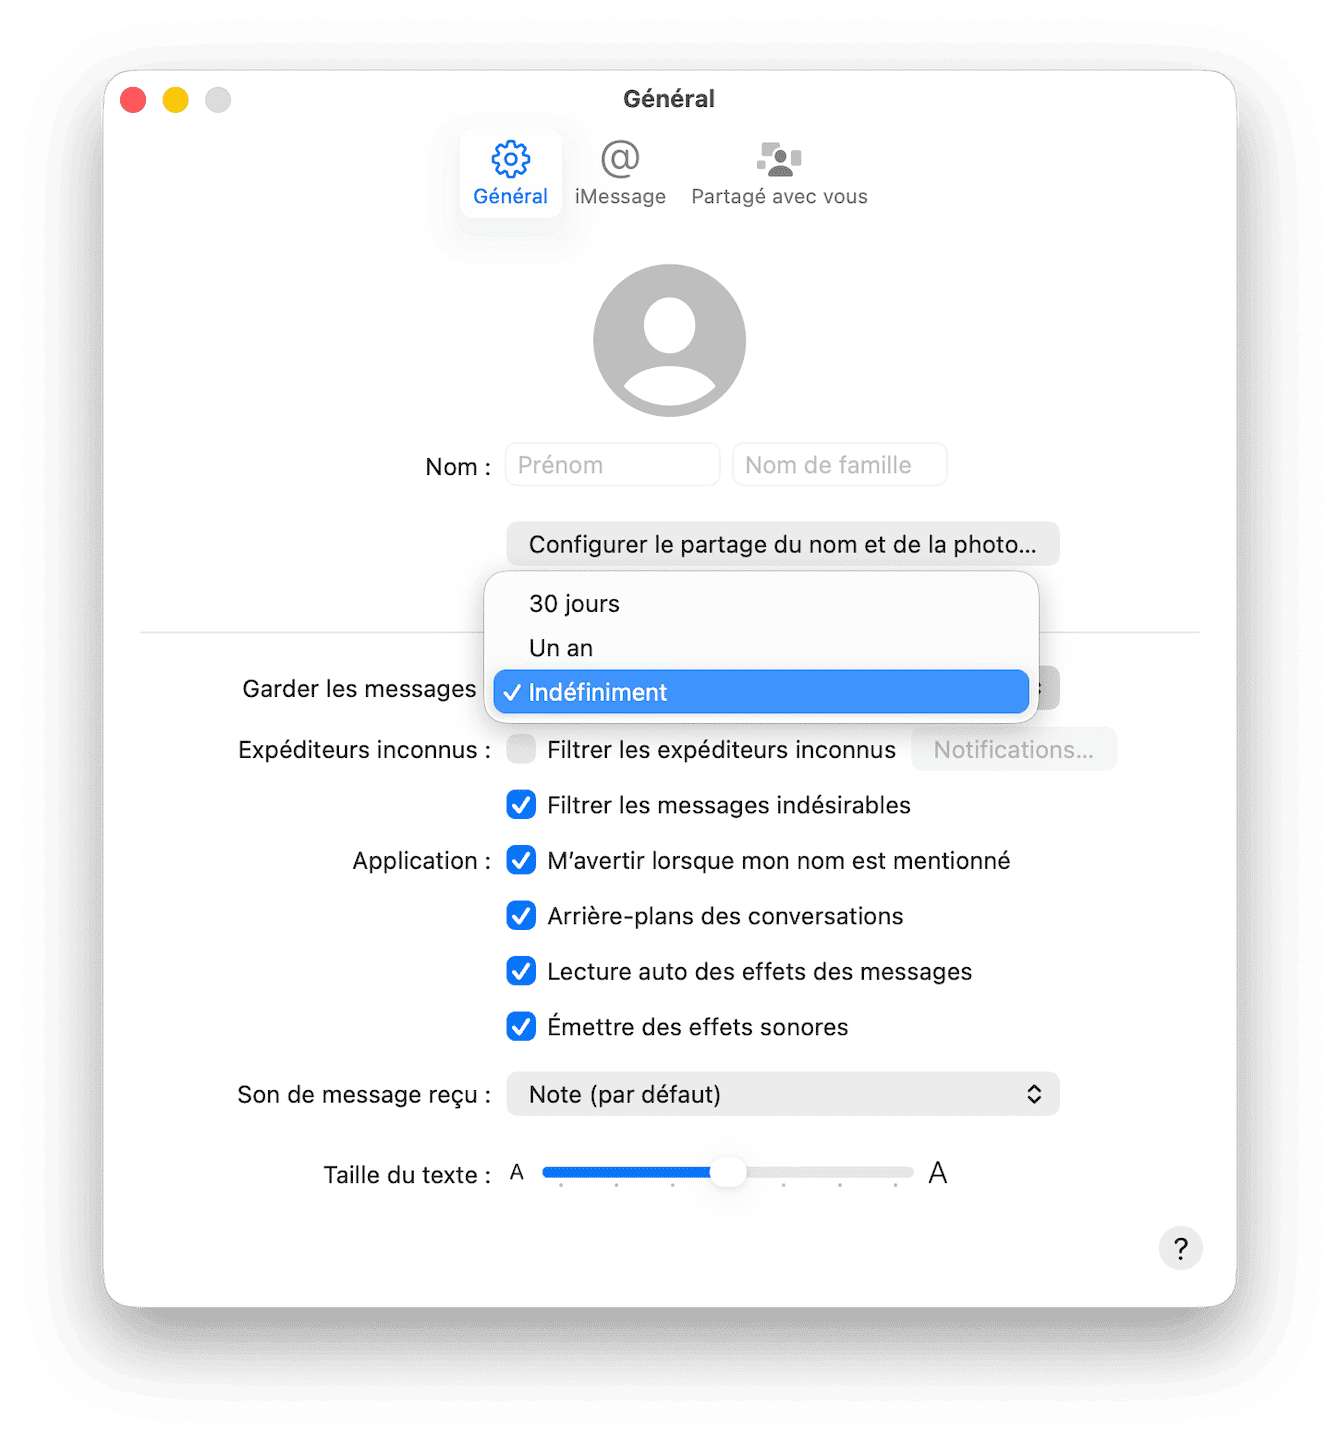1340x1444 pixels.
Task: Minimize the window with yellow button
Action: tap(176, 100)
